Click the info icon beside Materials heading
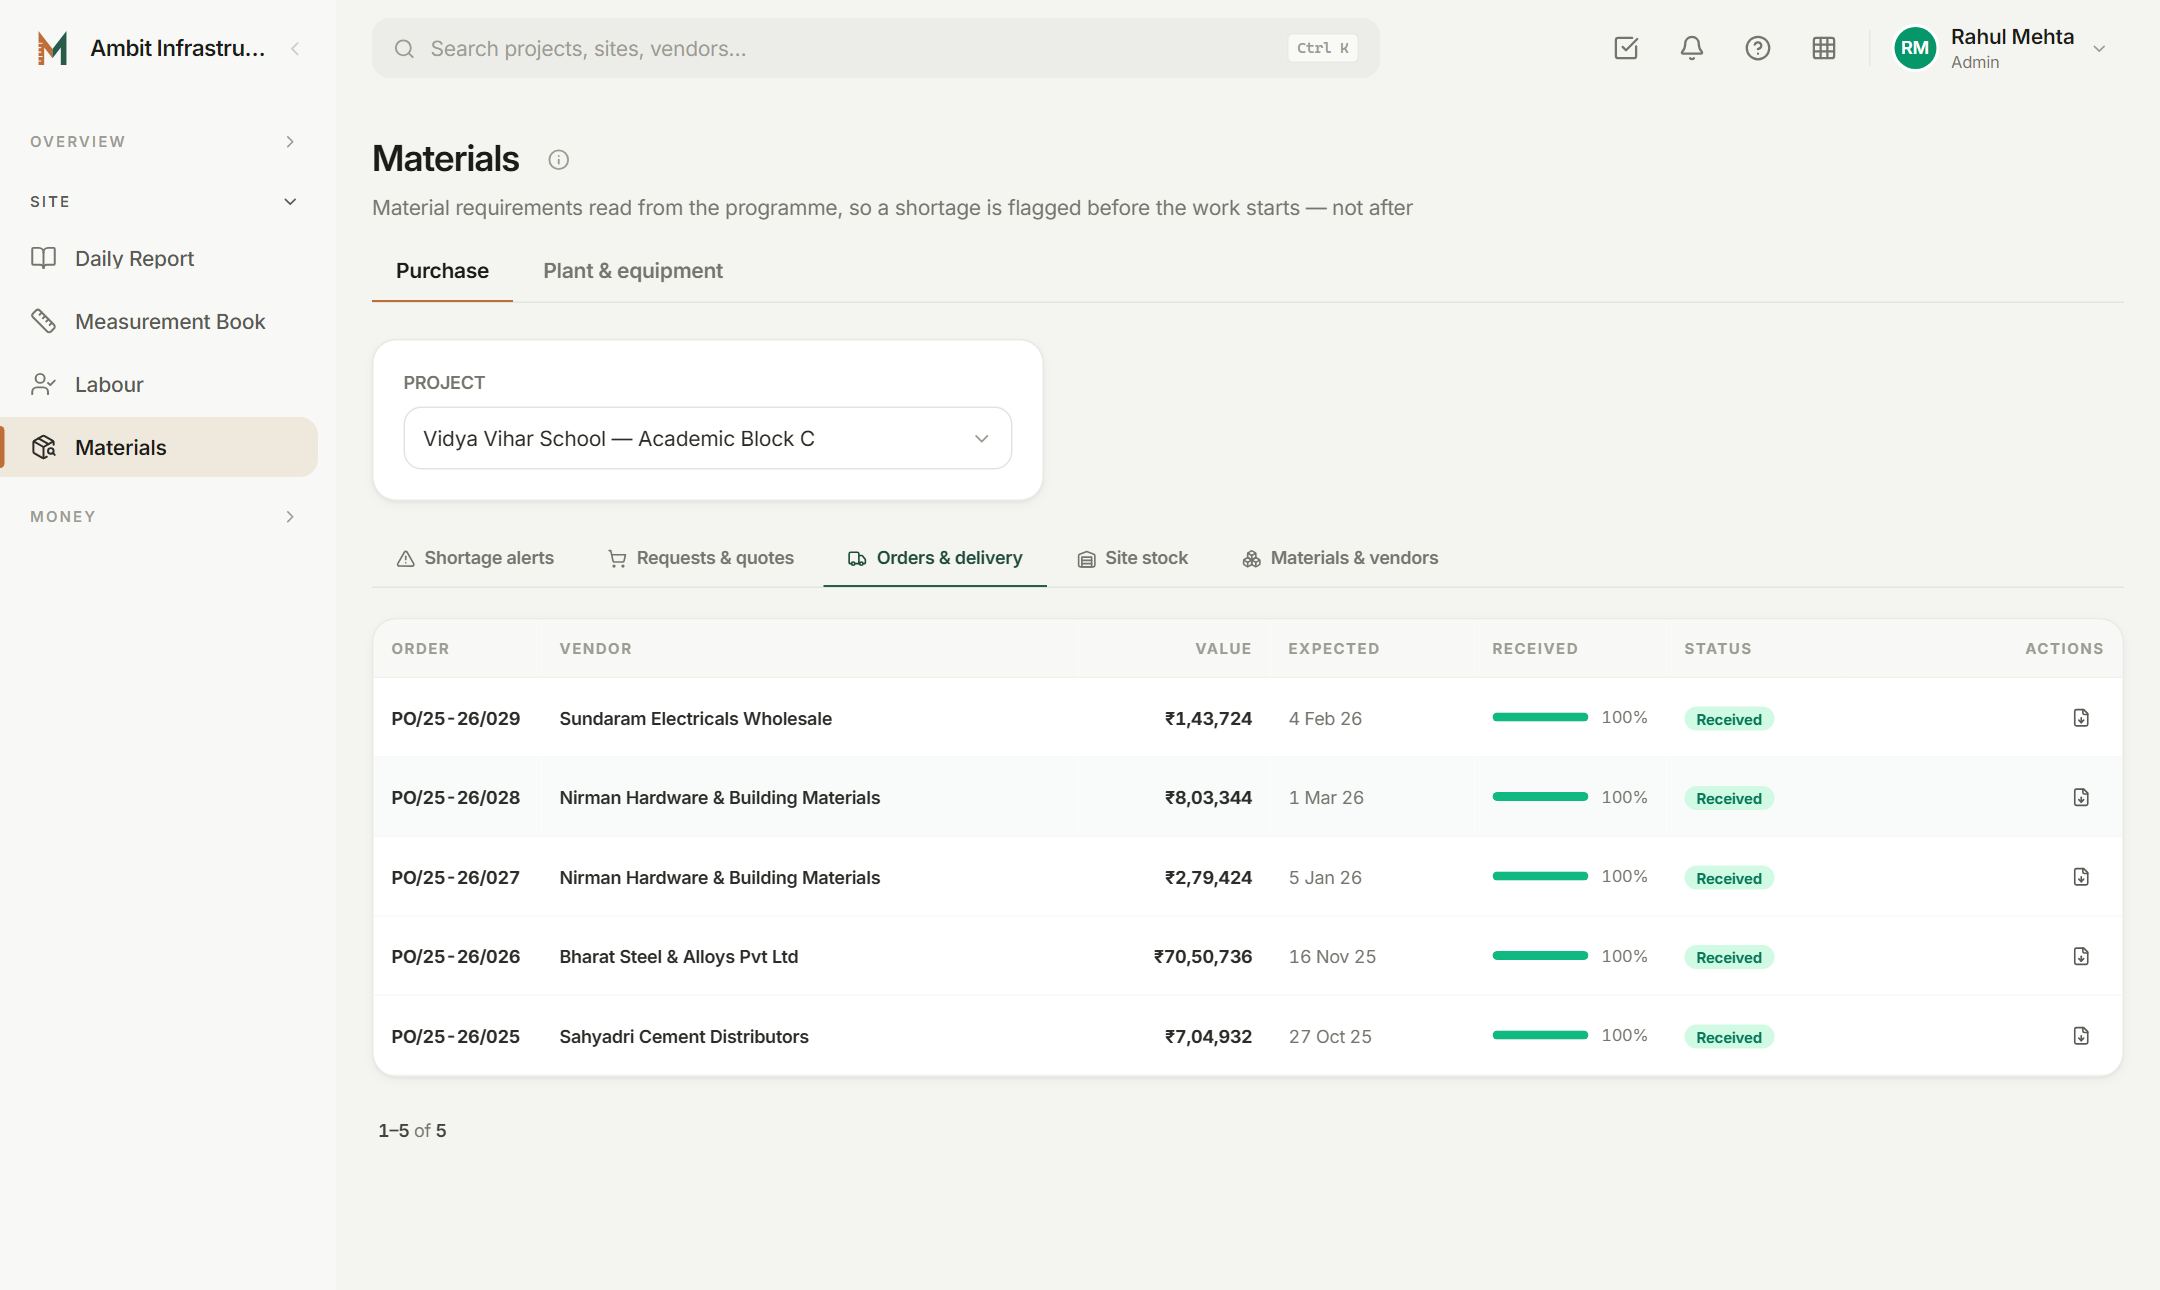 (x=559, y=160)
